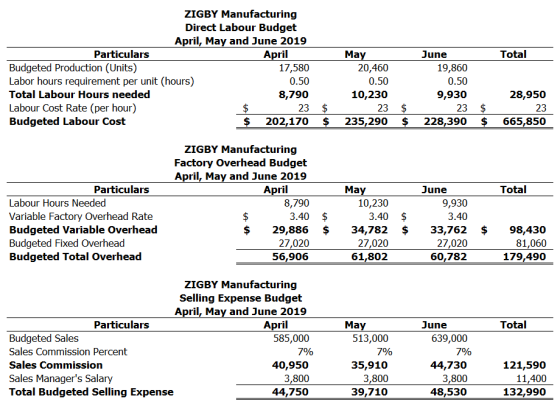This screenshot has height=404, width=560.
Task: Click June budgeted production 19,860
Action: (x=452, y=68)
